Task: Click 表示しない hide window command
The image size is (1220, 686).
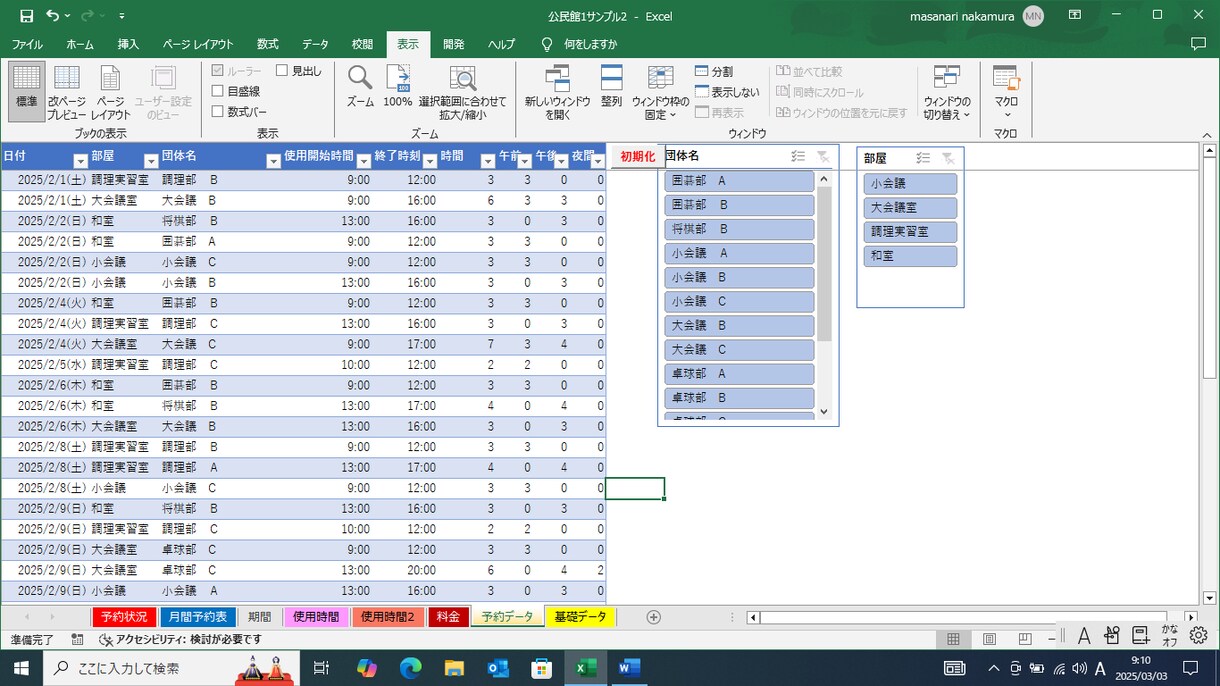Action: click(x=727, y=92)
